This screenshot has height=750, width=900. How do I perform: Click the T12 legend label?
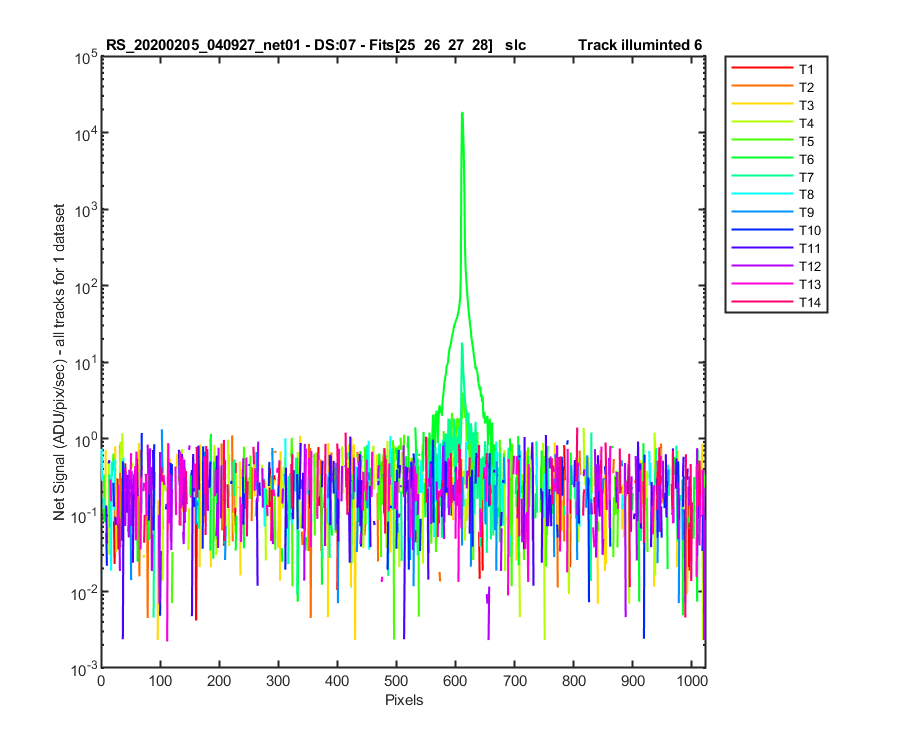(x=809, y=266)
